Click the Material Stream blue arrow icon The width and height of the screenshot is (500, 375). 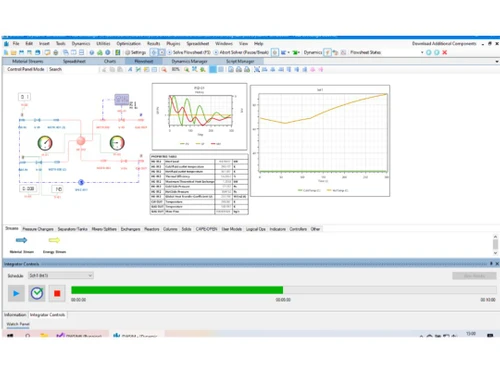(22, 240)
